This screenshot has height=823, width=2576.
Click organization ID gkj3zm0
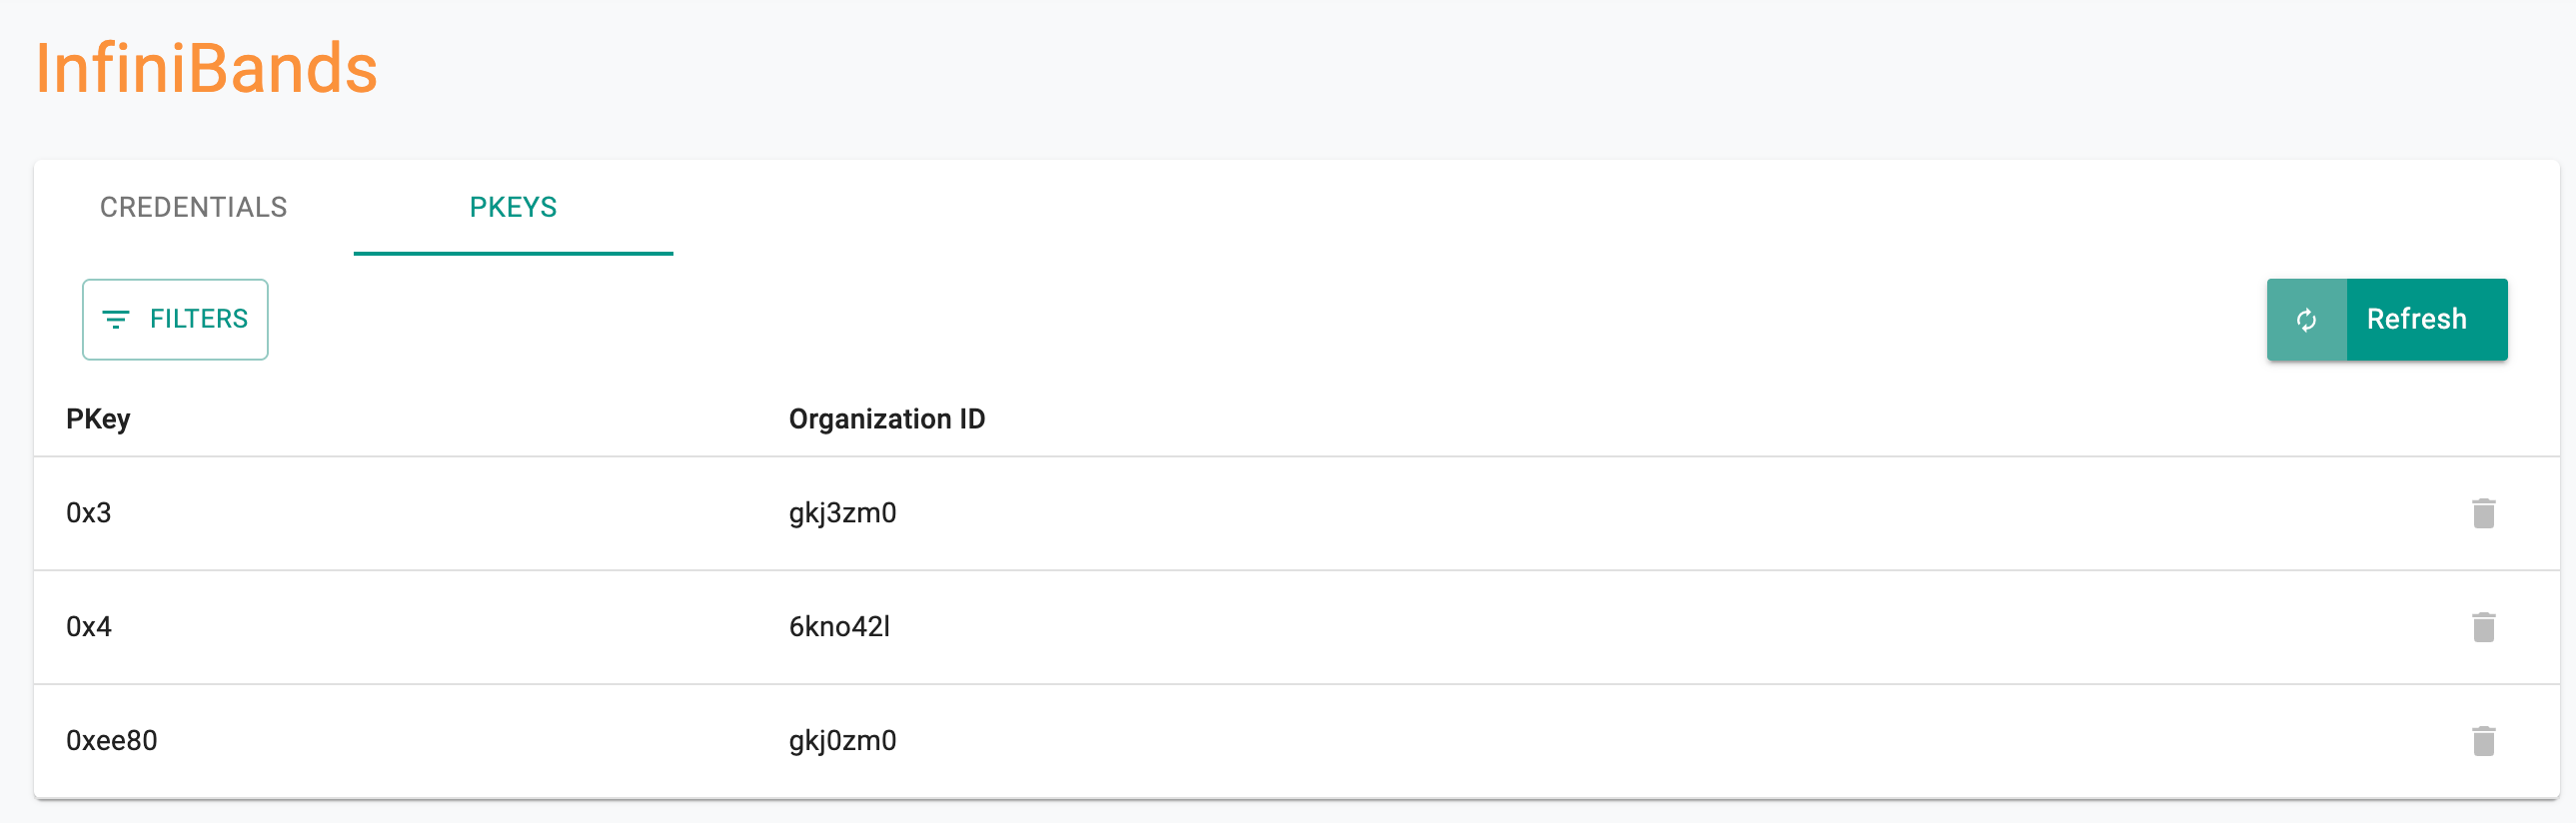point(842,514)
